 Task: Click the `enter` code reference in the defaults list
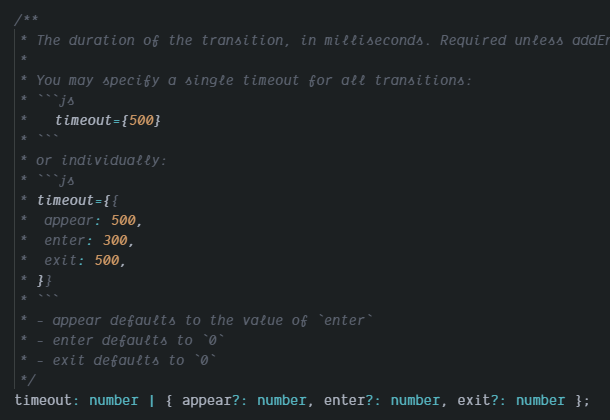345,321
